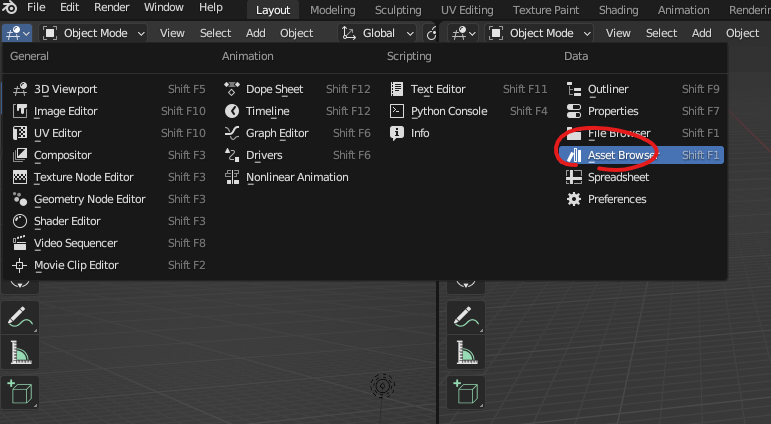Choose Text Editor
Viewport: 771px width, 424px height.
[x=468, y=89]
